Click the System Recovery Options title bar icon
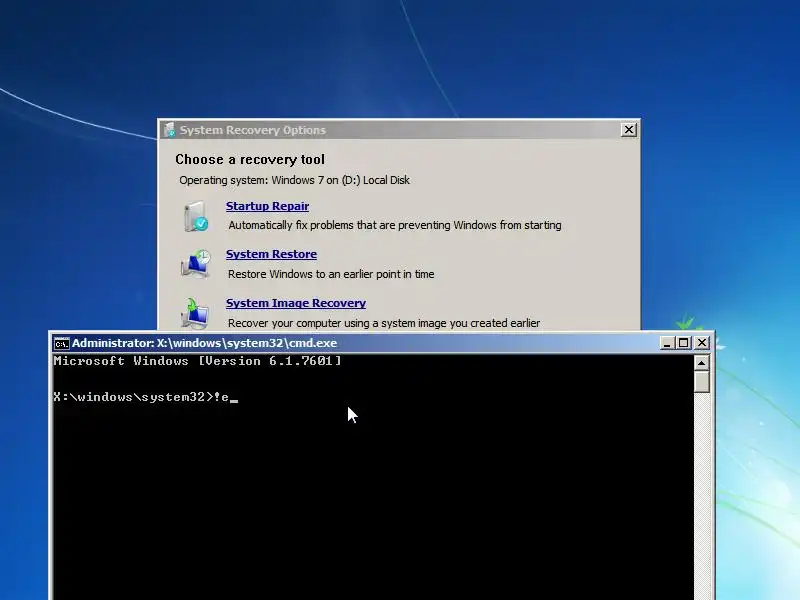This screenshot has width=800, height=600. [x=169, y=130]
